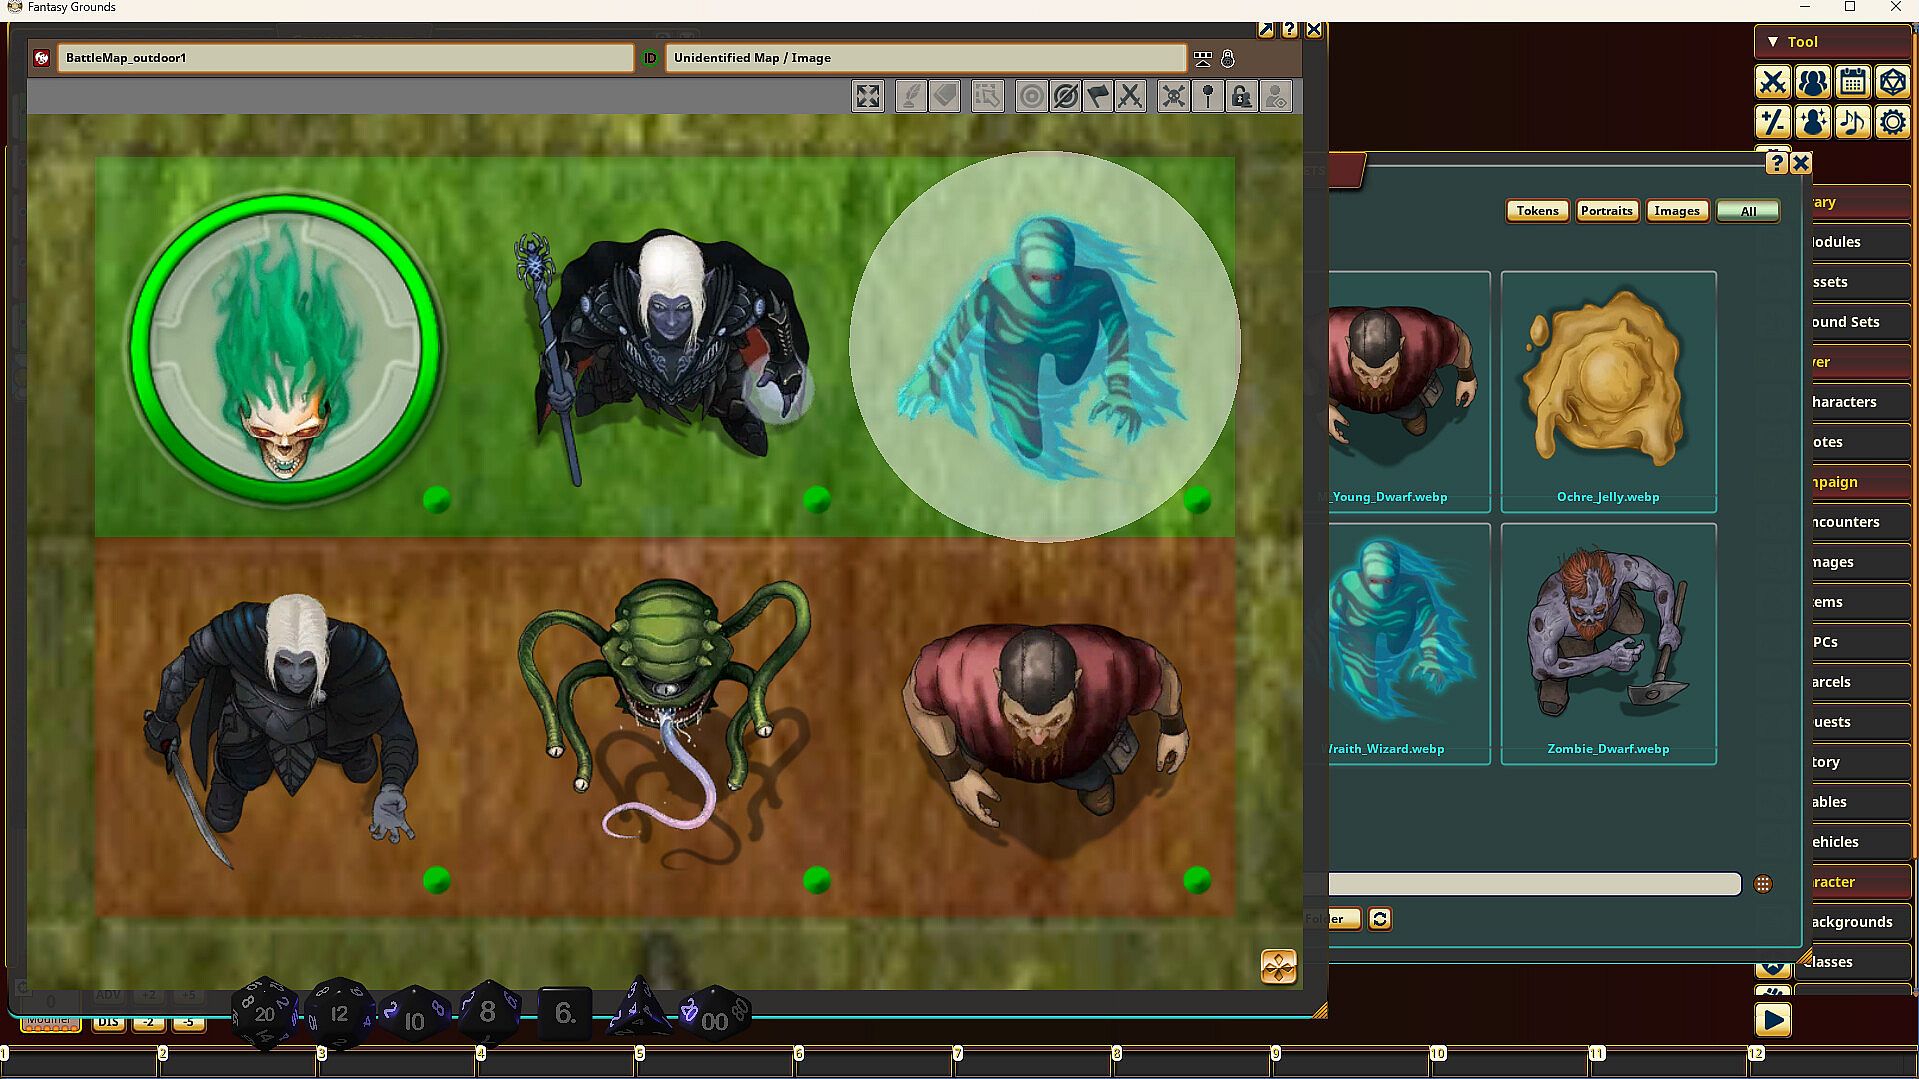Select the quill drawing tool

(911, 96)
